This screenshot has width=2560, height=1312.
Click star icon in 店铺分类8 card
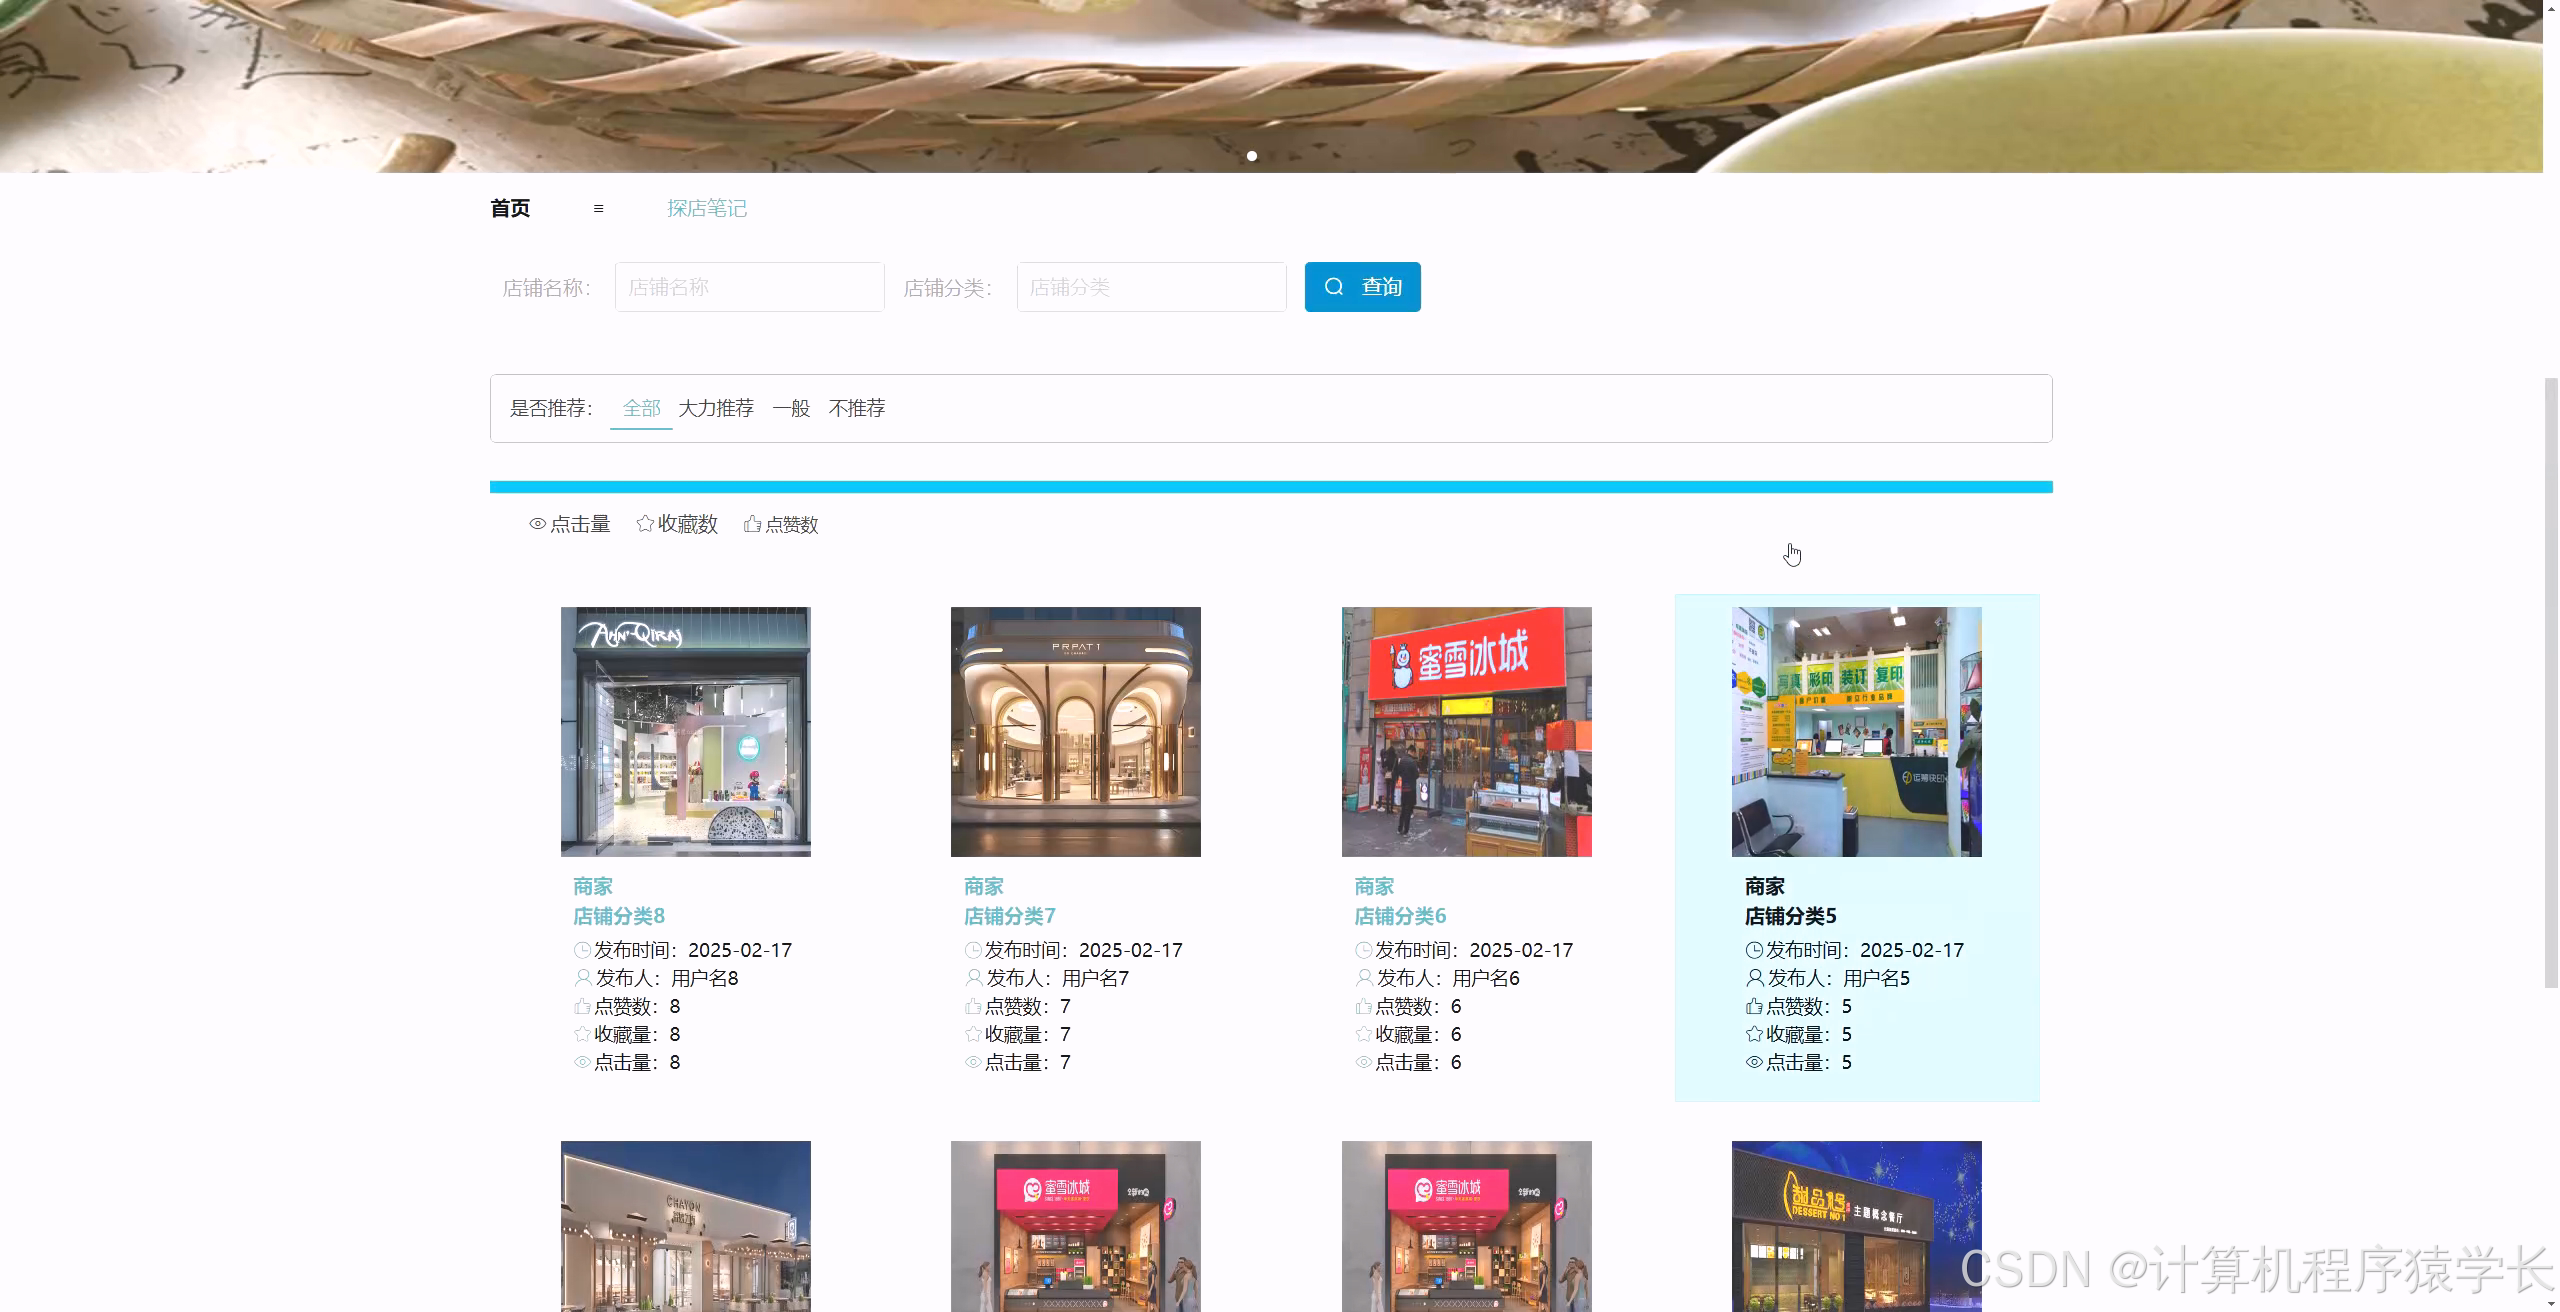point(582,1034)
